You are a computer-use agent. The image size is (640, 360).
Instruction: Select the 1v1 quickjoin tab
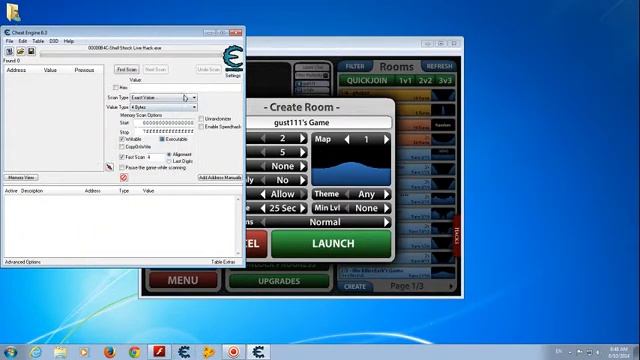point(405,80)
